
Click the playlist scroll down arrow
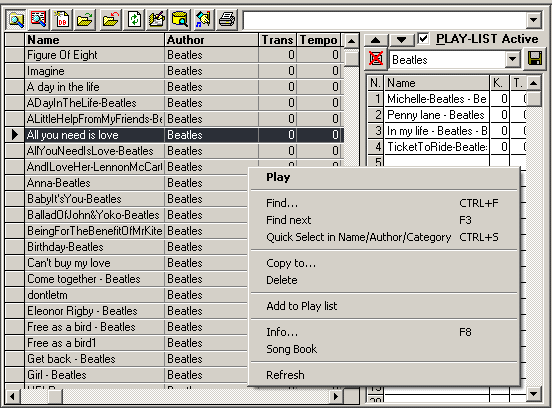(534, 394)
